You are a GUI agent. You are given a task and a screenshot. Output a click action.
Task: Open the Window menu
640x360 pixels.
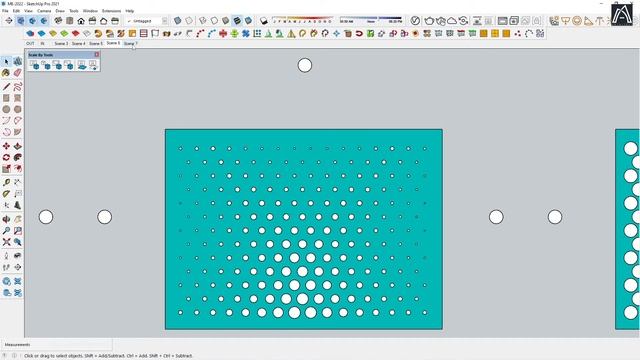point(90,11)
